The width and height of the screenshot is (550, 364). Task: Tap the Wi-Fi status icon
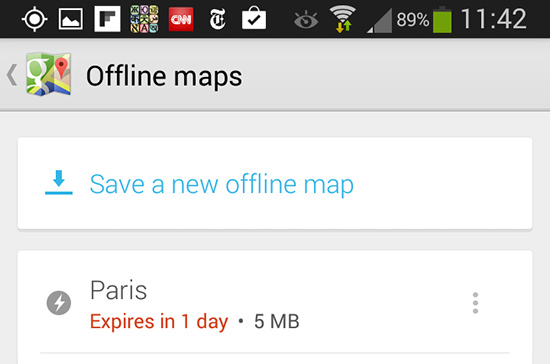point(343,19)
